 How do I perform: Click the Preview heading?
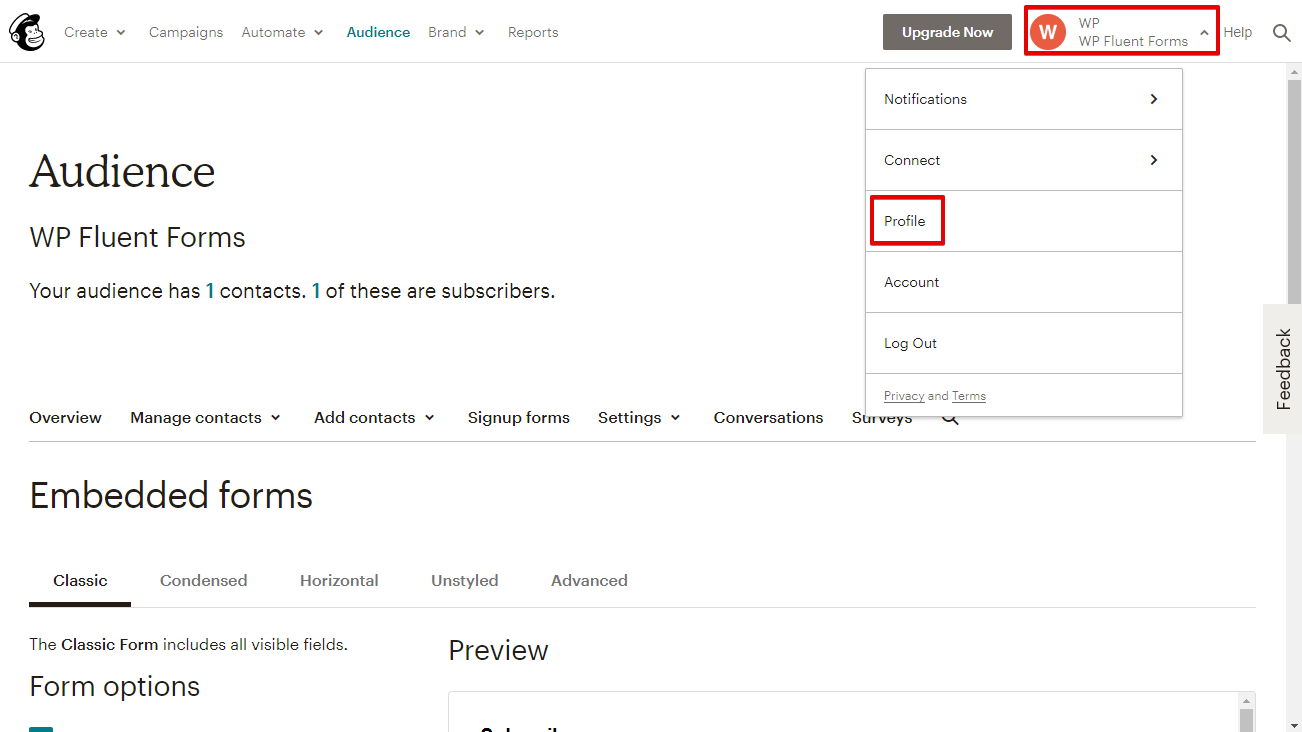tap(499, 651)
